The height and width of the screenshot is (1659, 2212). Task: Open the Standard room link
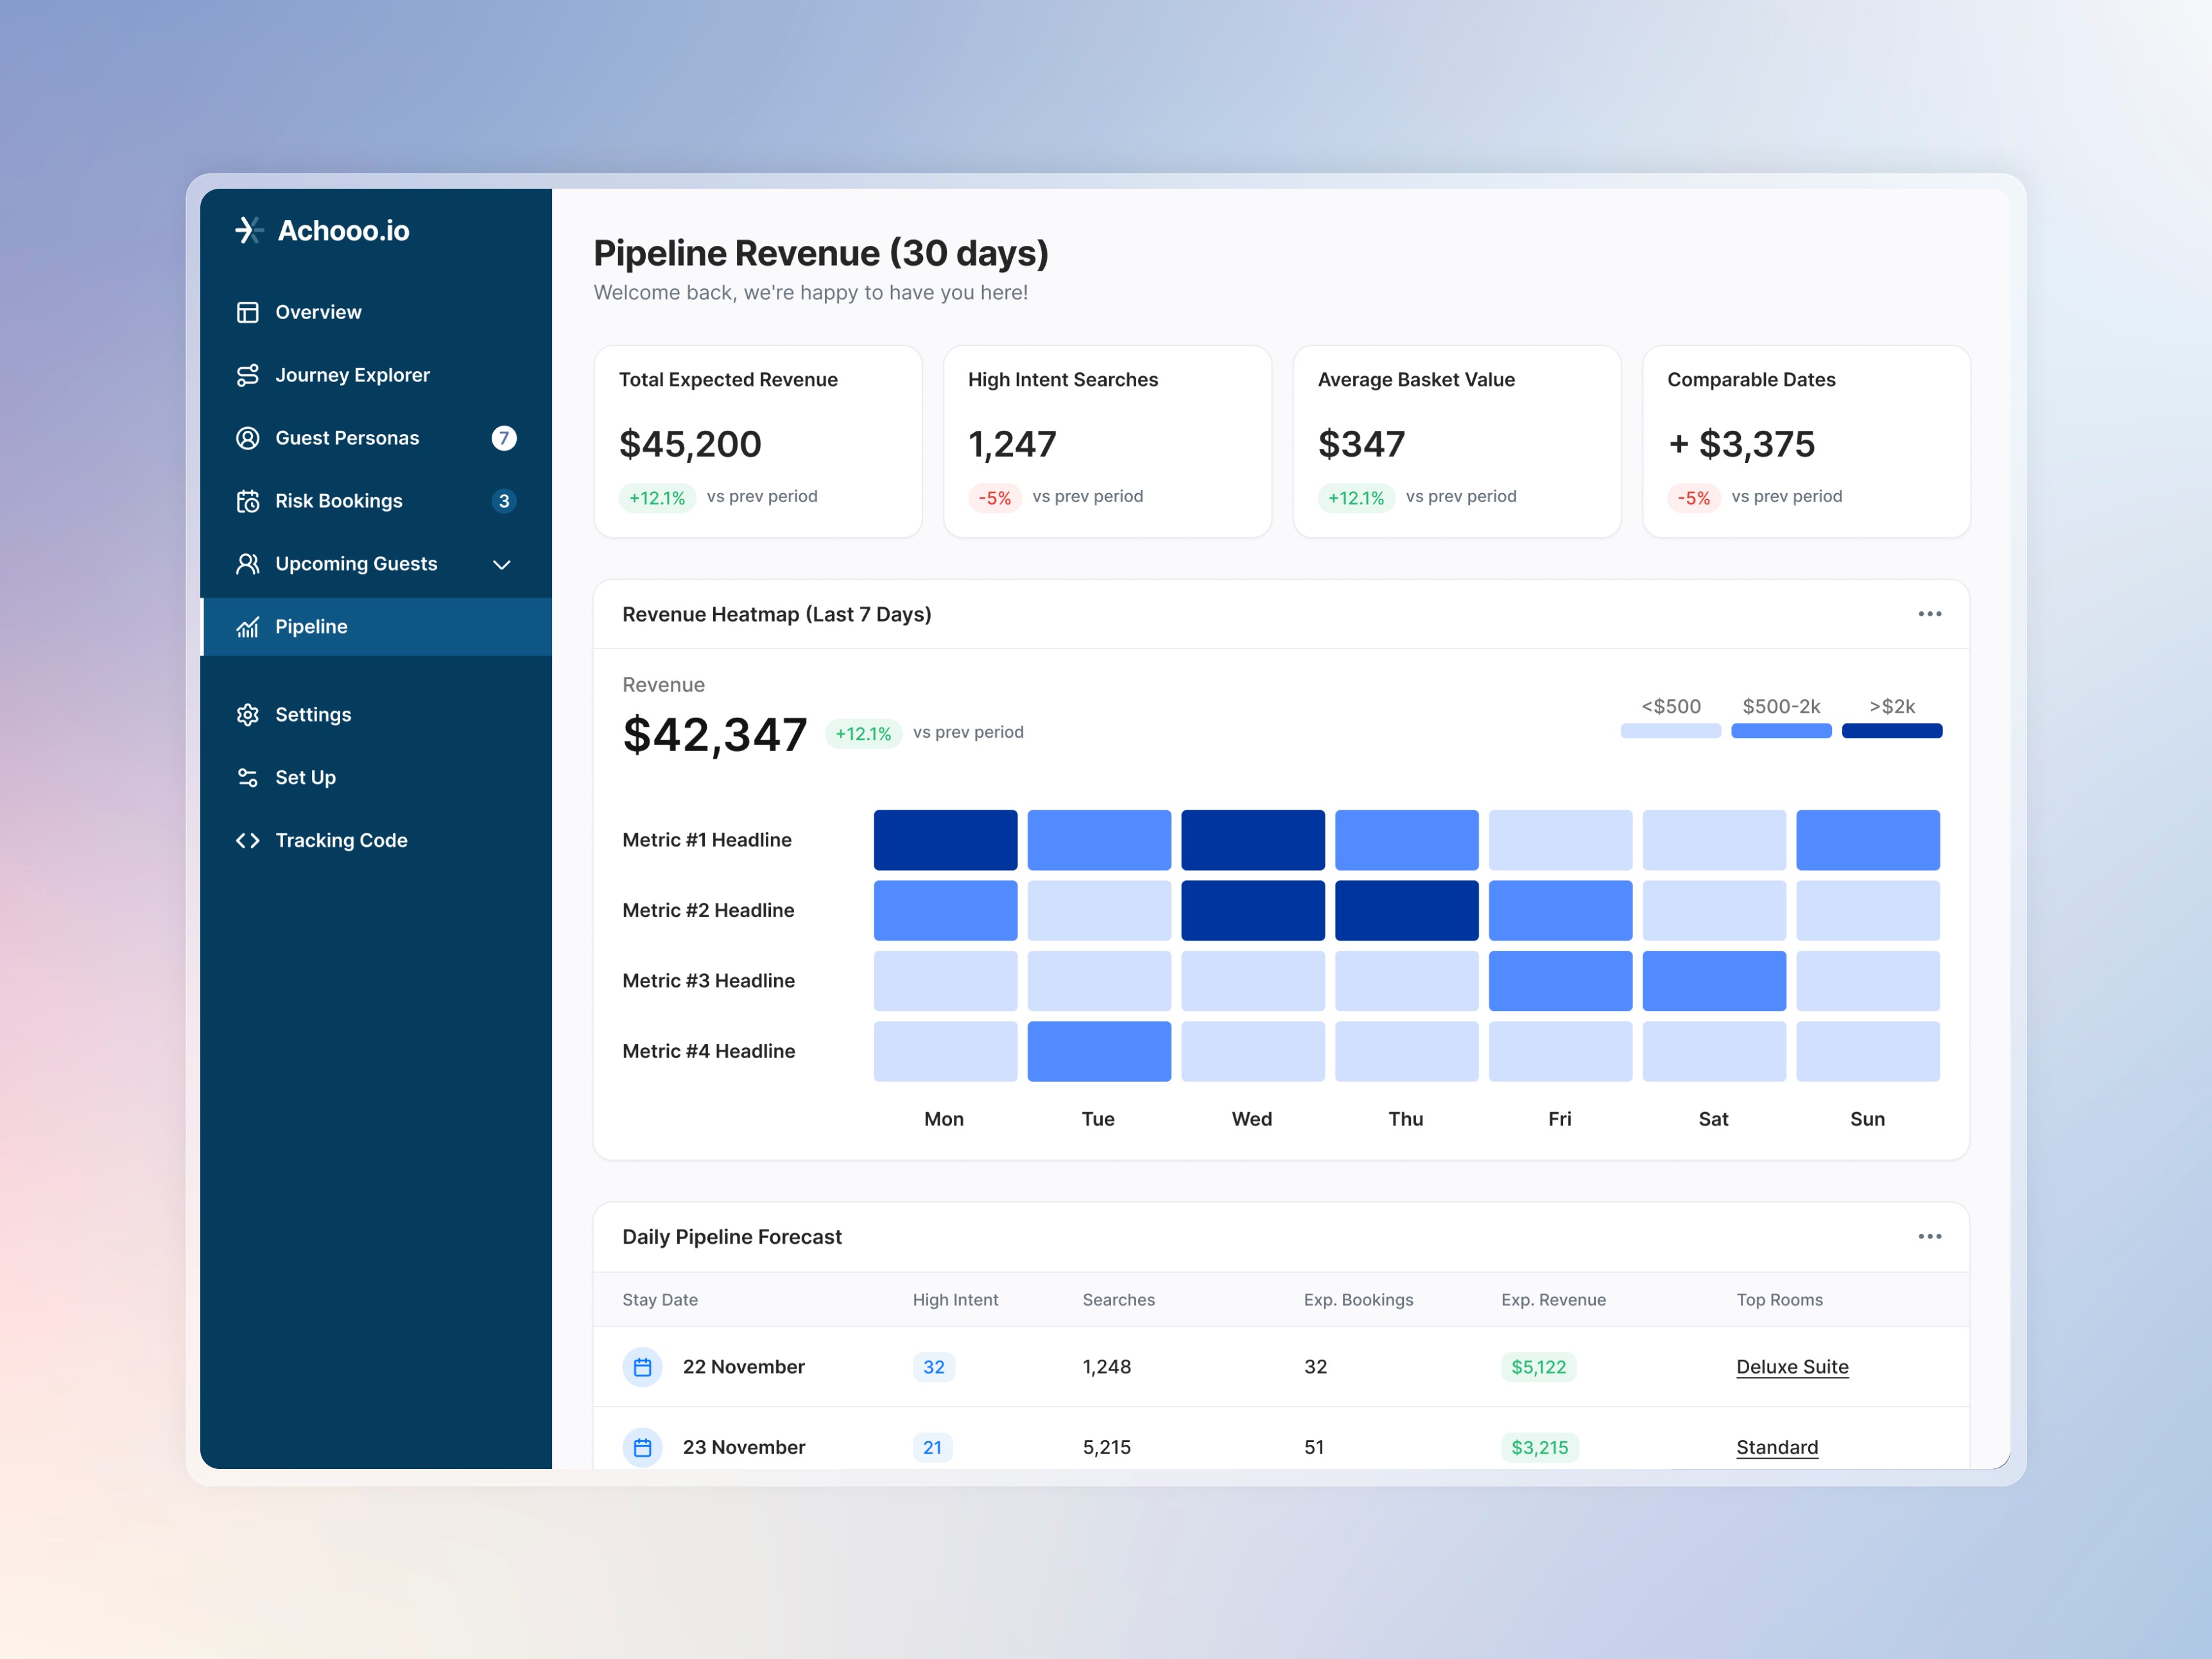click(1777, 1447)
